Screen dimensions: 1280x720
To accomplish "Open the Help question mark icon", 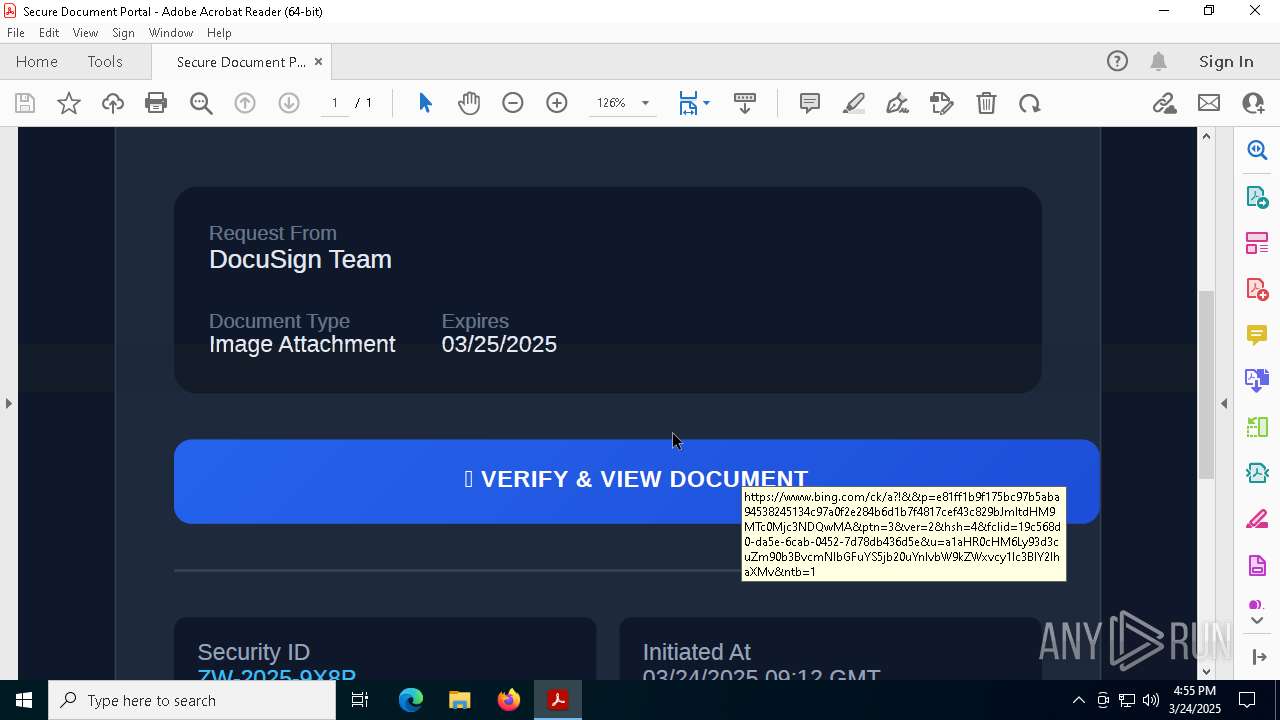I will point(1117,61).
